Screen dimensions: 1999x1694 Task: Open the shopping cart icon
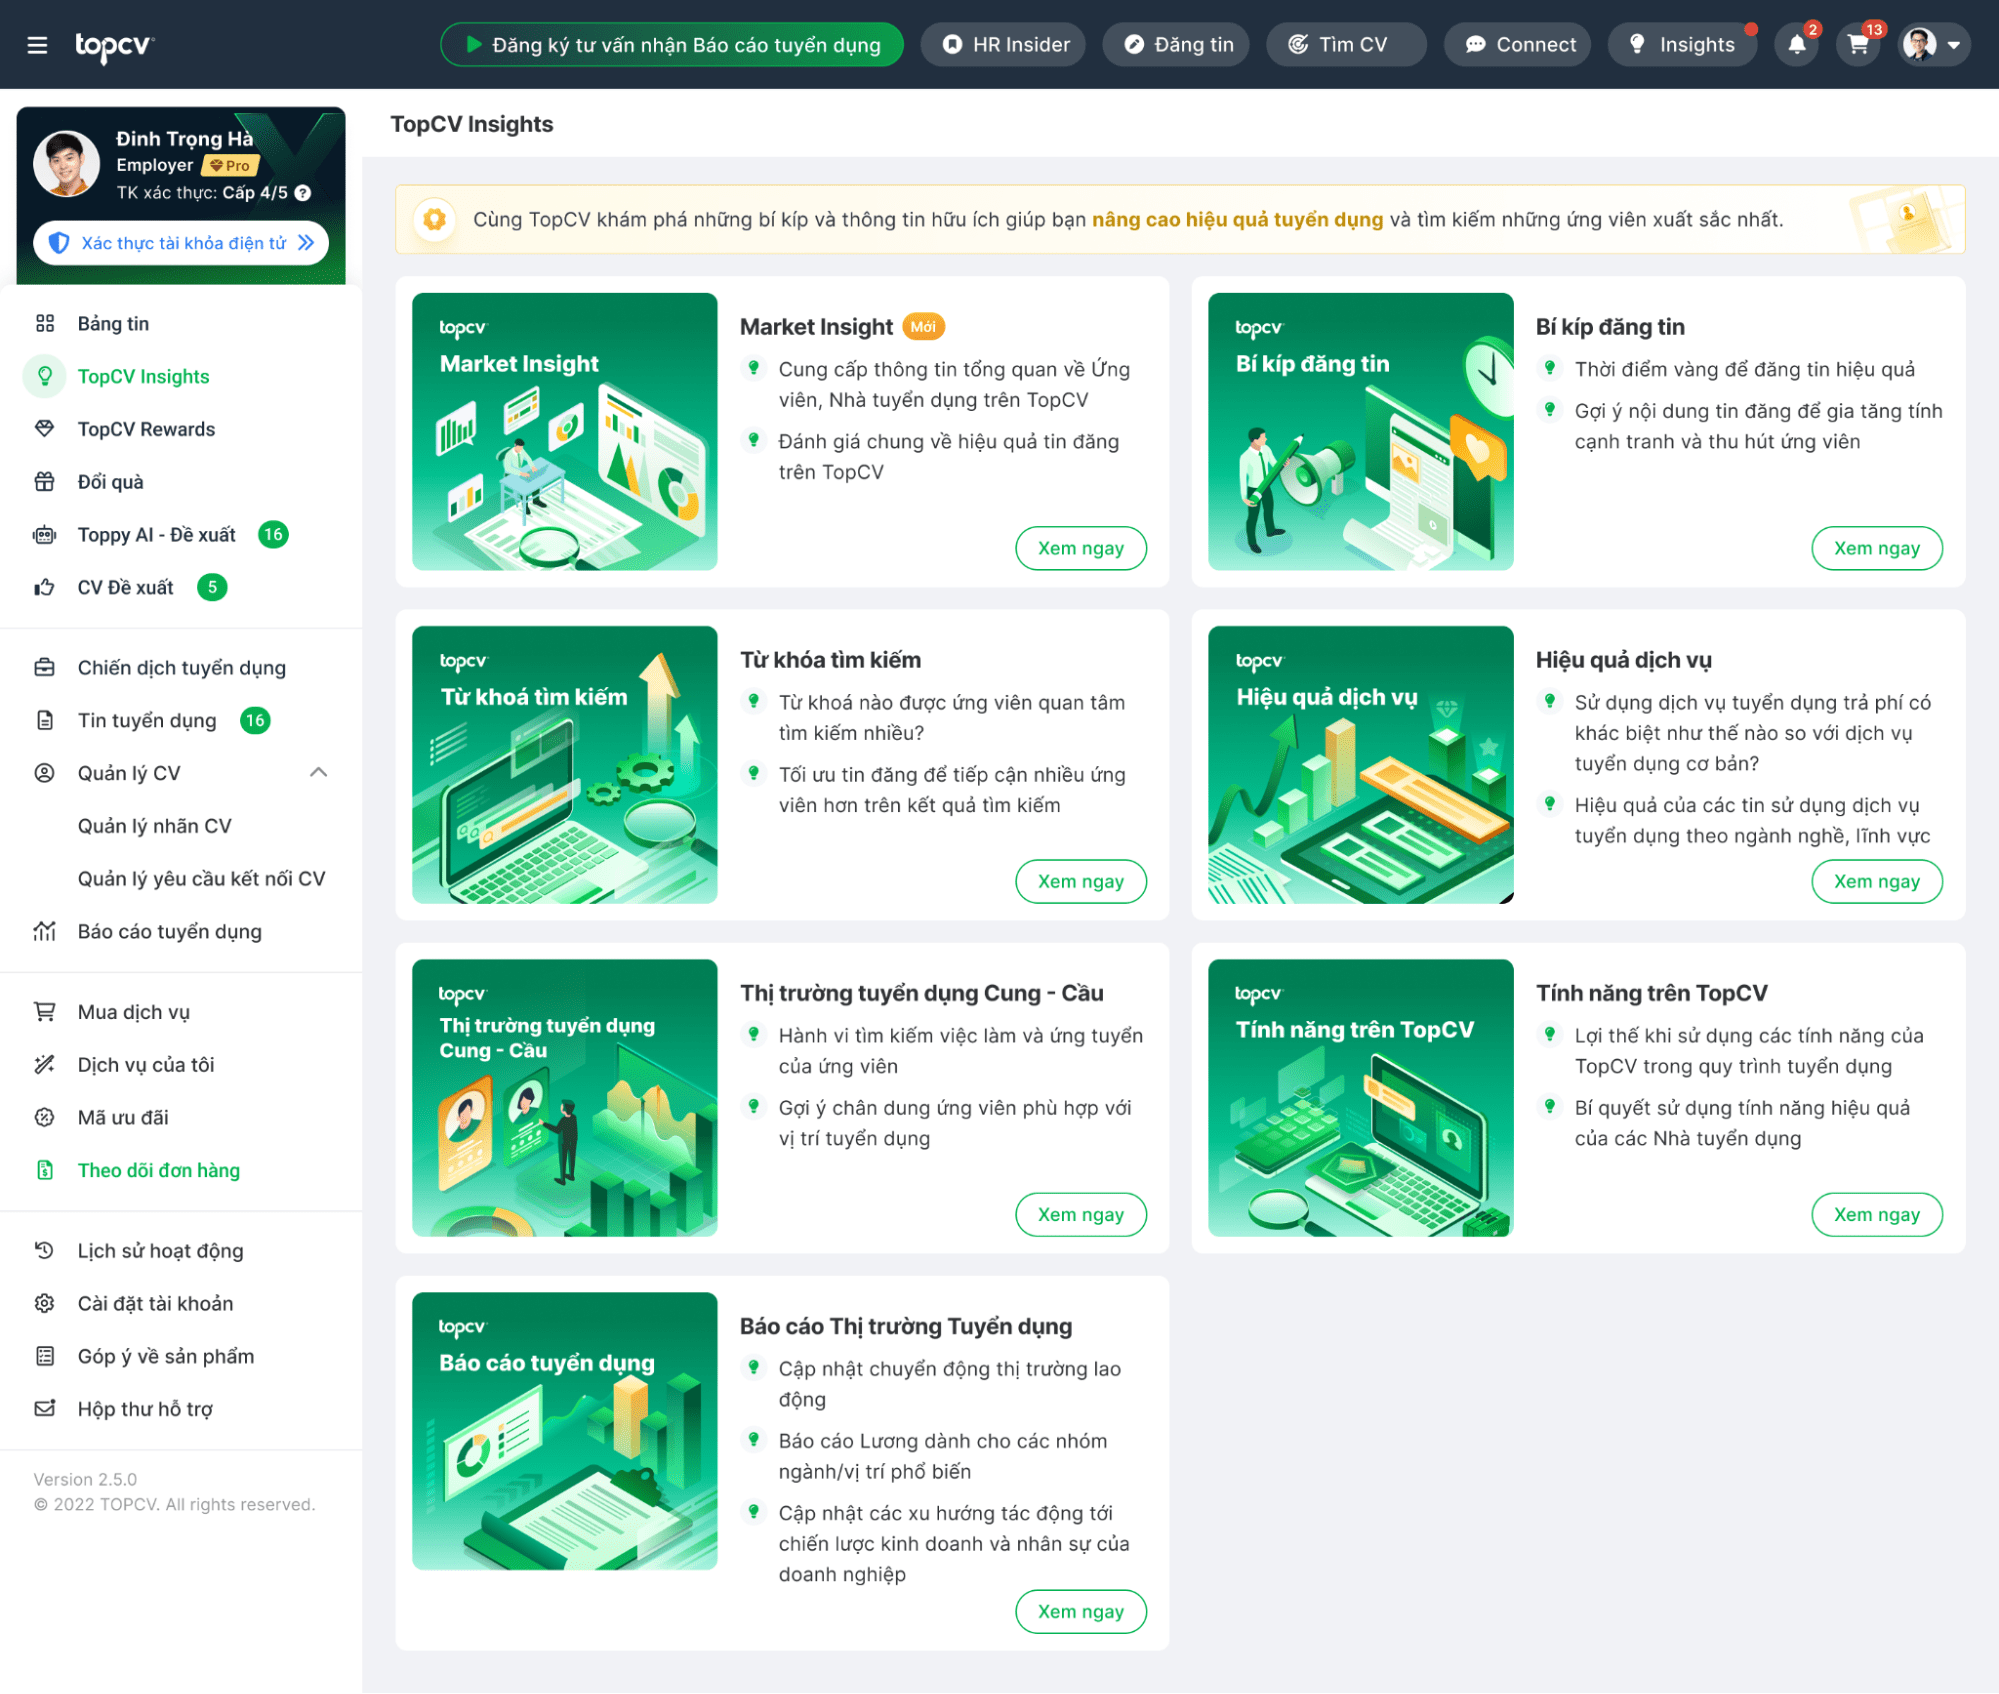(1857, 45)
